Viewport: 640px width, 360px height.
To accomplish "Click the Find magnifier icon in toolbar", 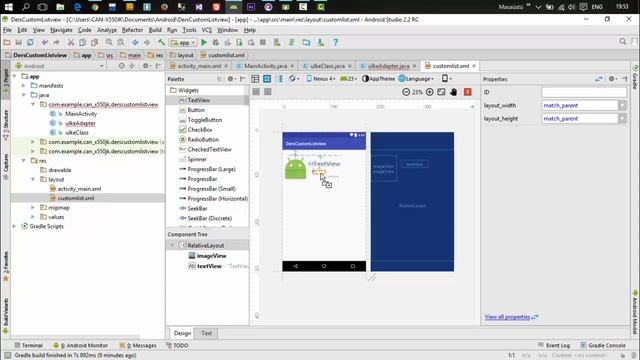I will tap(109, 42).
